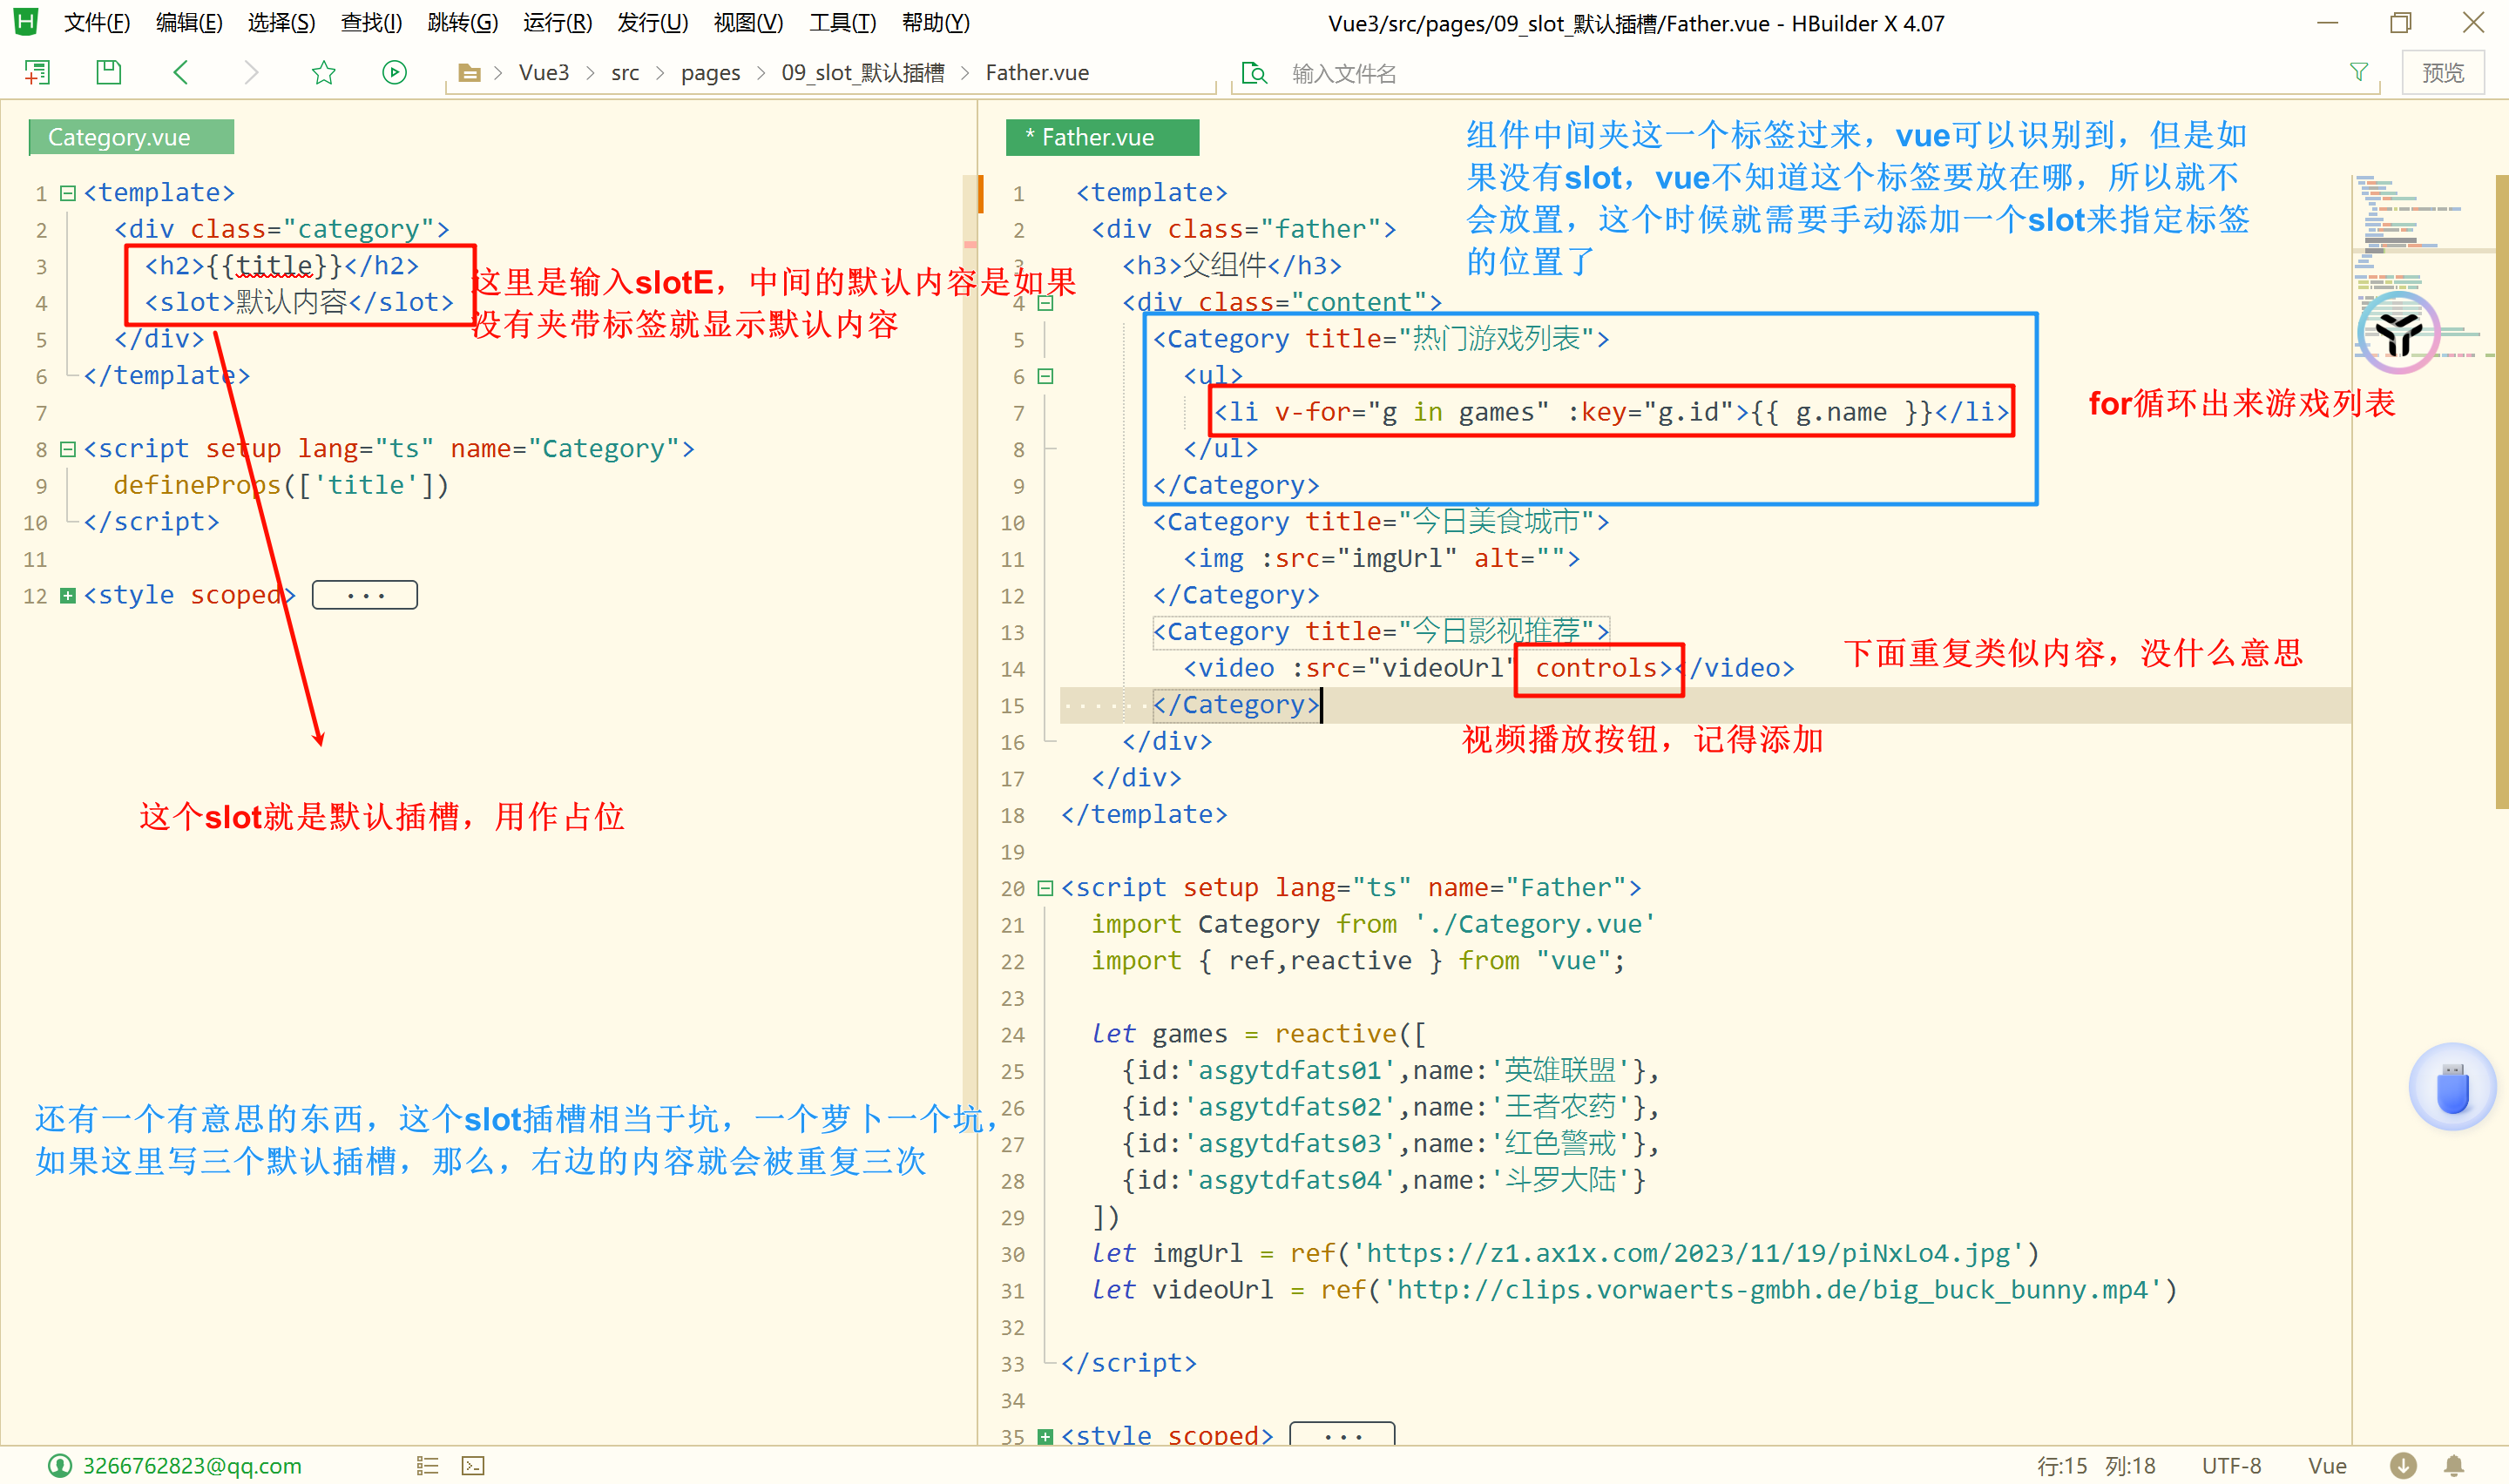Click the bookmark star icon
Image resolution: width=2509 pixels, height=1484 pixels.
click(323, 72)
